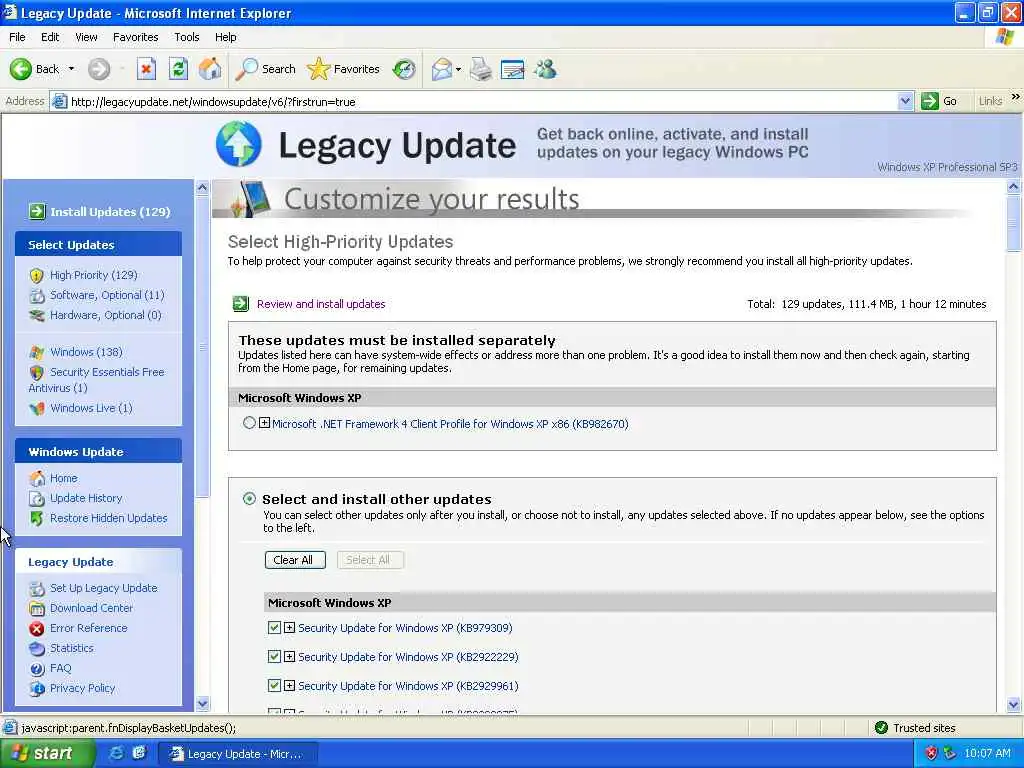
Task: Open the Search toolbar button
Action: pos(266,69)
